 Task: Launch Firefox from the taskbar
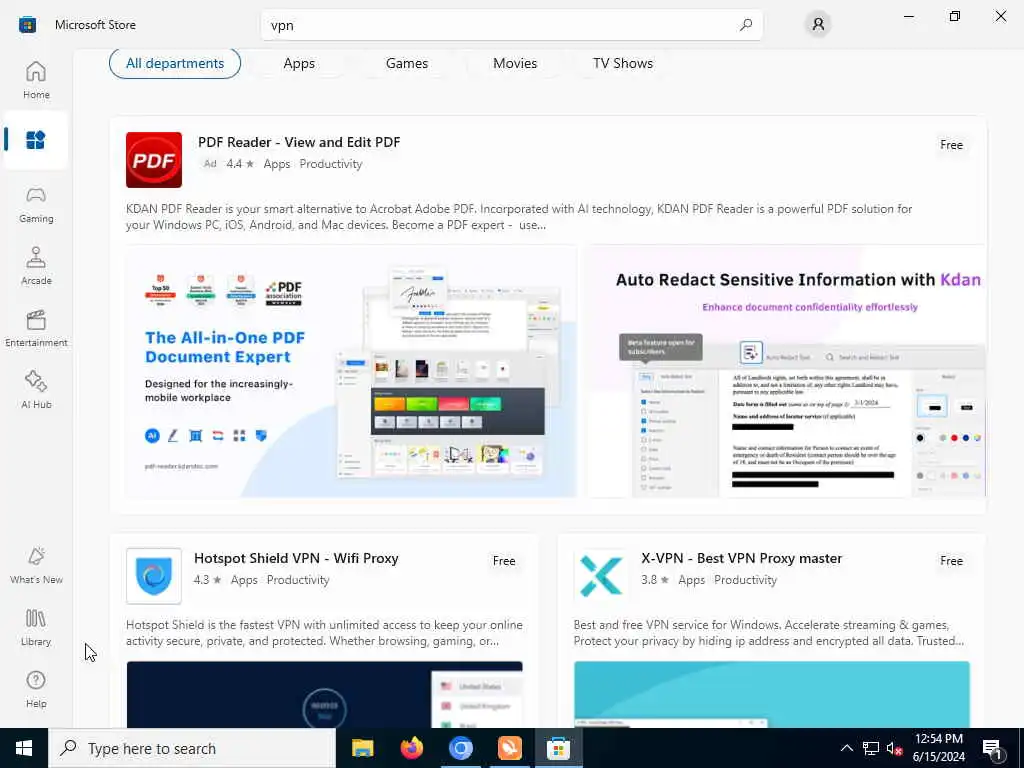[411, 748]
